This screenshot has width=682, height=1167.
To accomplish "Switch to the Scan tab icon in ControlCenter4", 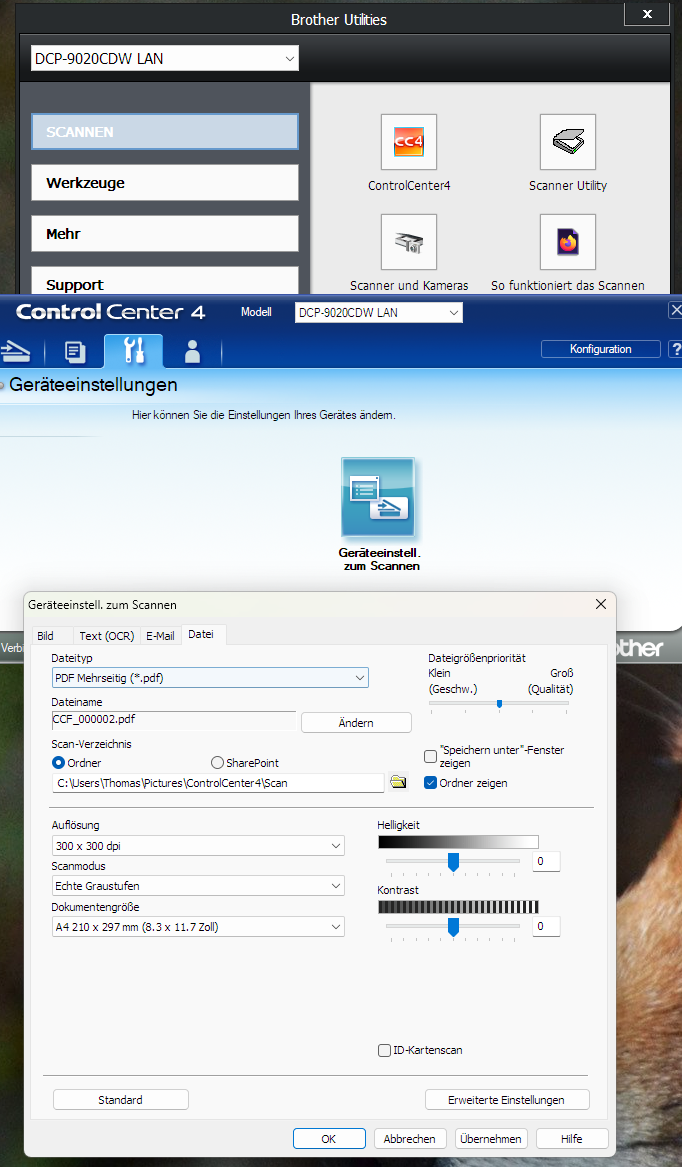I will (x=15, y=350).
